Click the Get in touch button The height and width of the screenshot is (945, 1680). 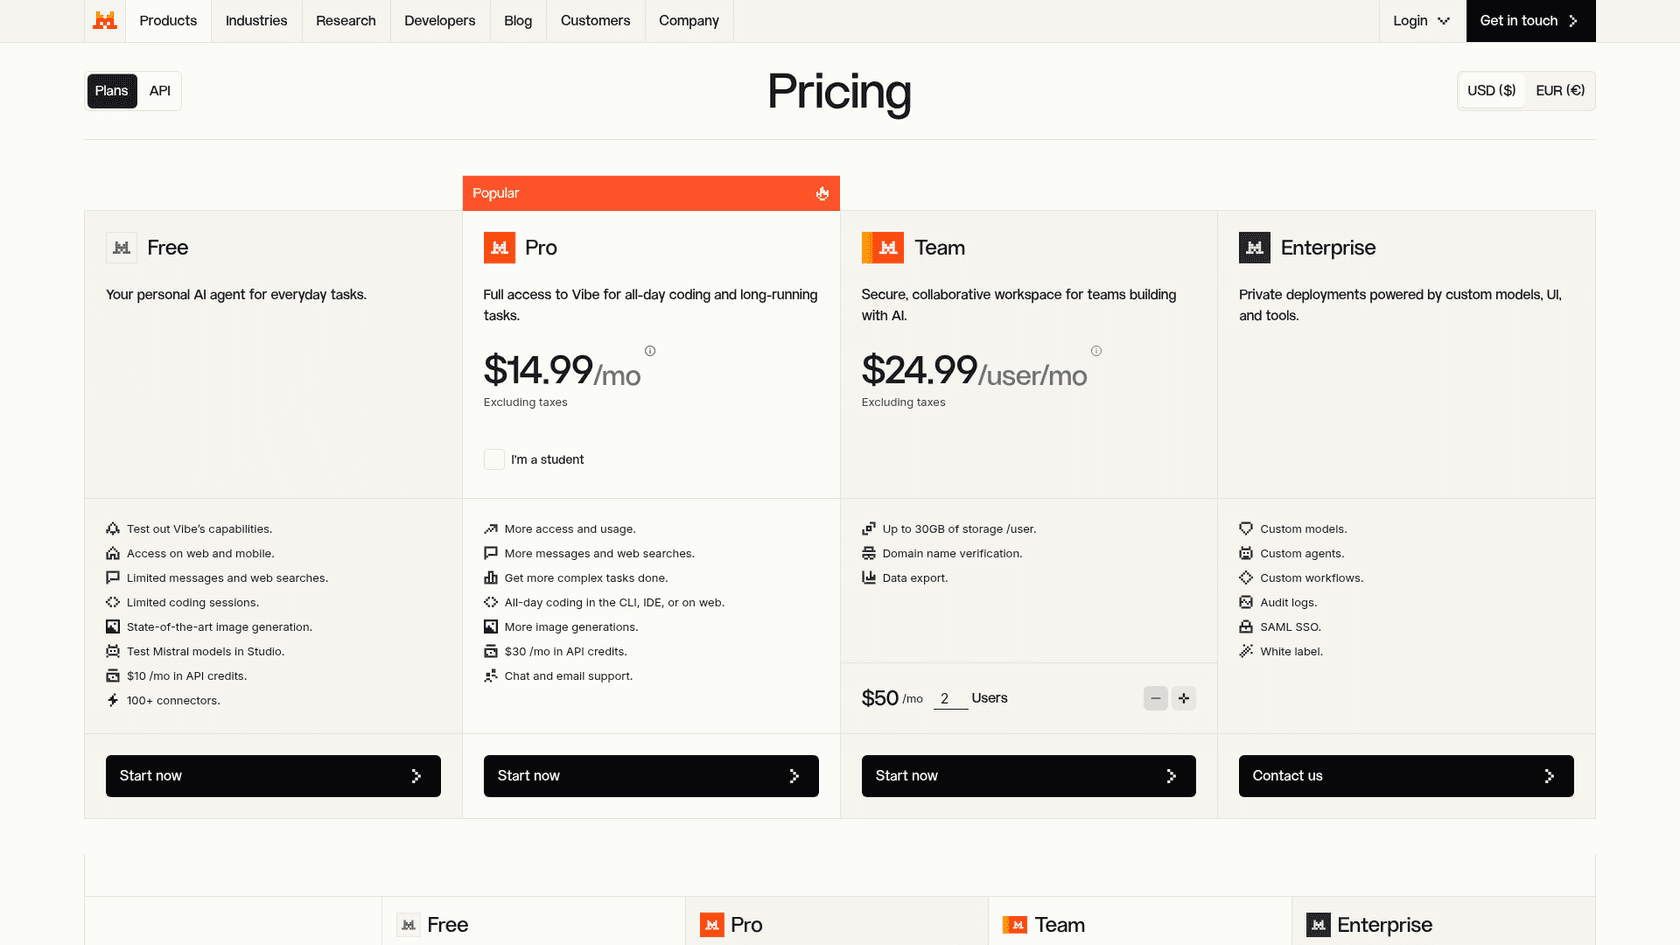pyautogui.click(x=1530, y=21)
